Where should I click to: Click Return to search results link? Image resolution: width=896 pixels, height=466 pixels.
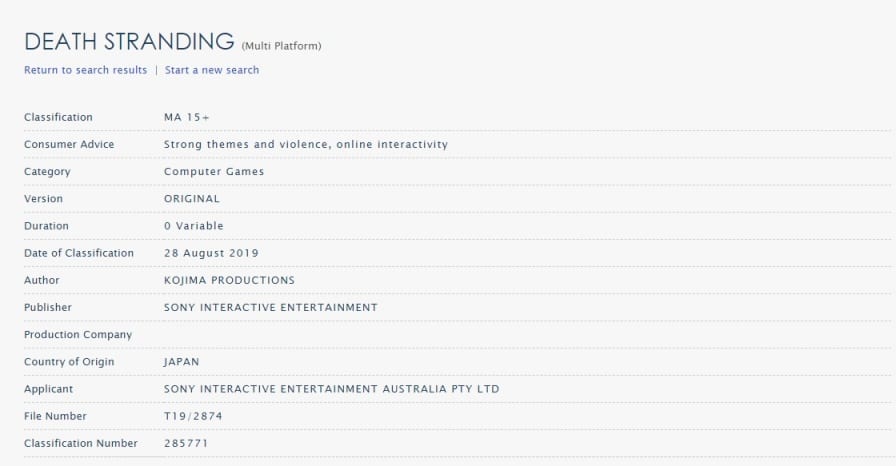point(85,70)
